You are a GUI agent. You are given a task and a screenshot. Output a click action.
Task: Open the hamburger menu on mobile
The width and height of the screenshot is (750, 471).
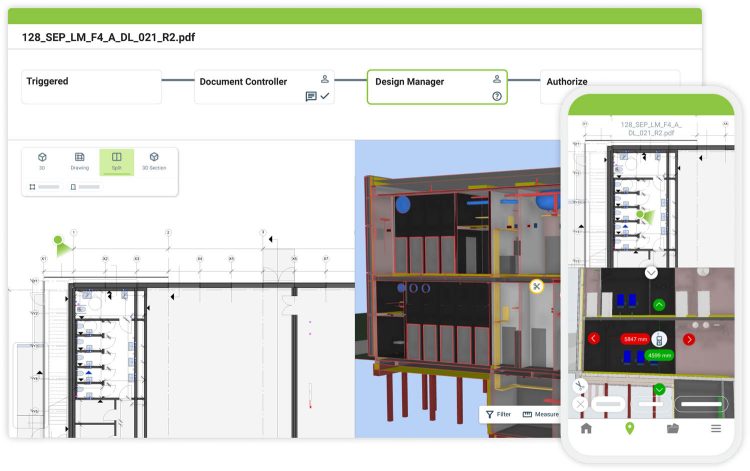[x=716, y=428]
